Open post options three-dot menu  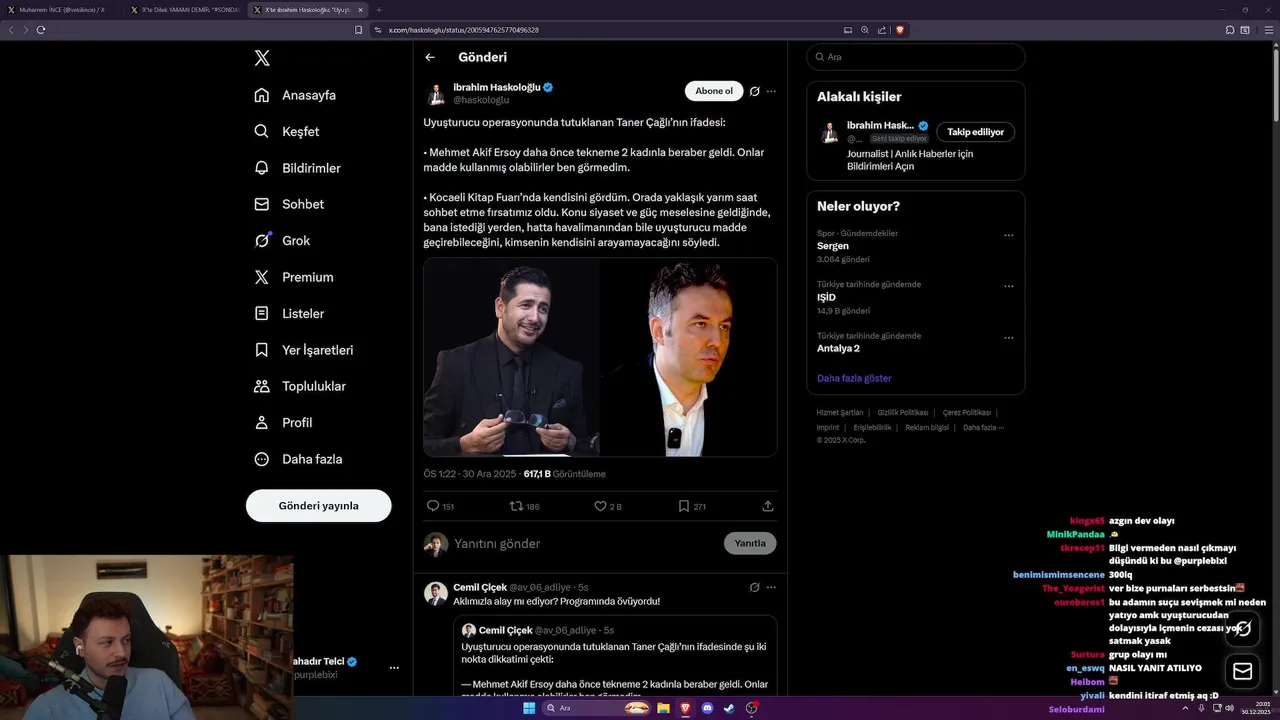click(x=771, y=91)
